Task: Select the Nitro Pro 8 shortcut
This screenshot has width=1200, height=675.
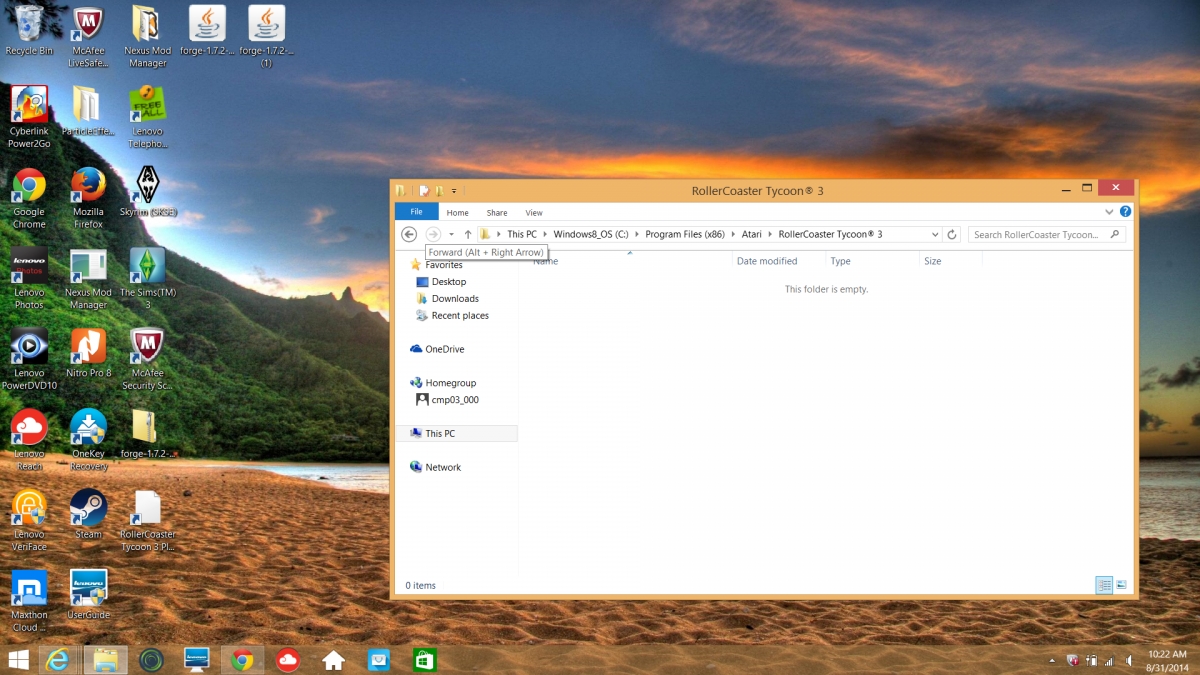Action: pyautogui.click(x=88, y=353)
